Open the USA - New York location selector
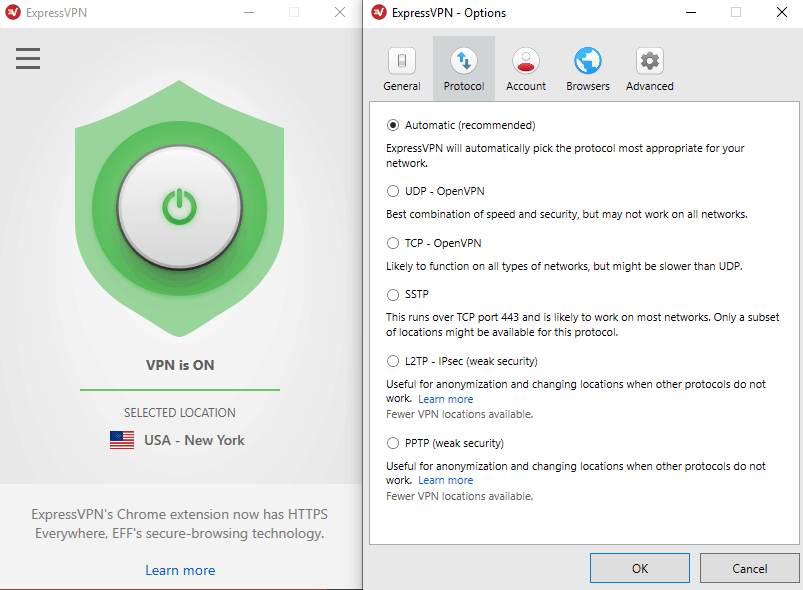 (178, 440)
